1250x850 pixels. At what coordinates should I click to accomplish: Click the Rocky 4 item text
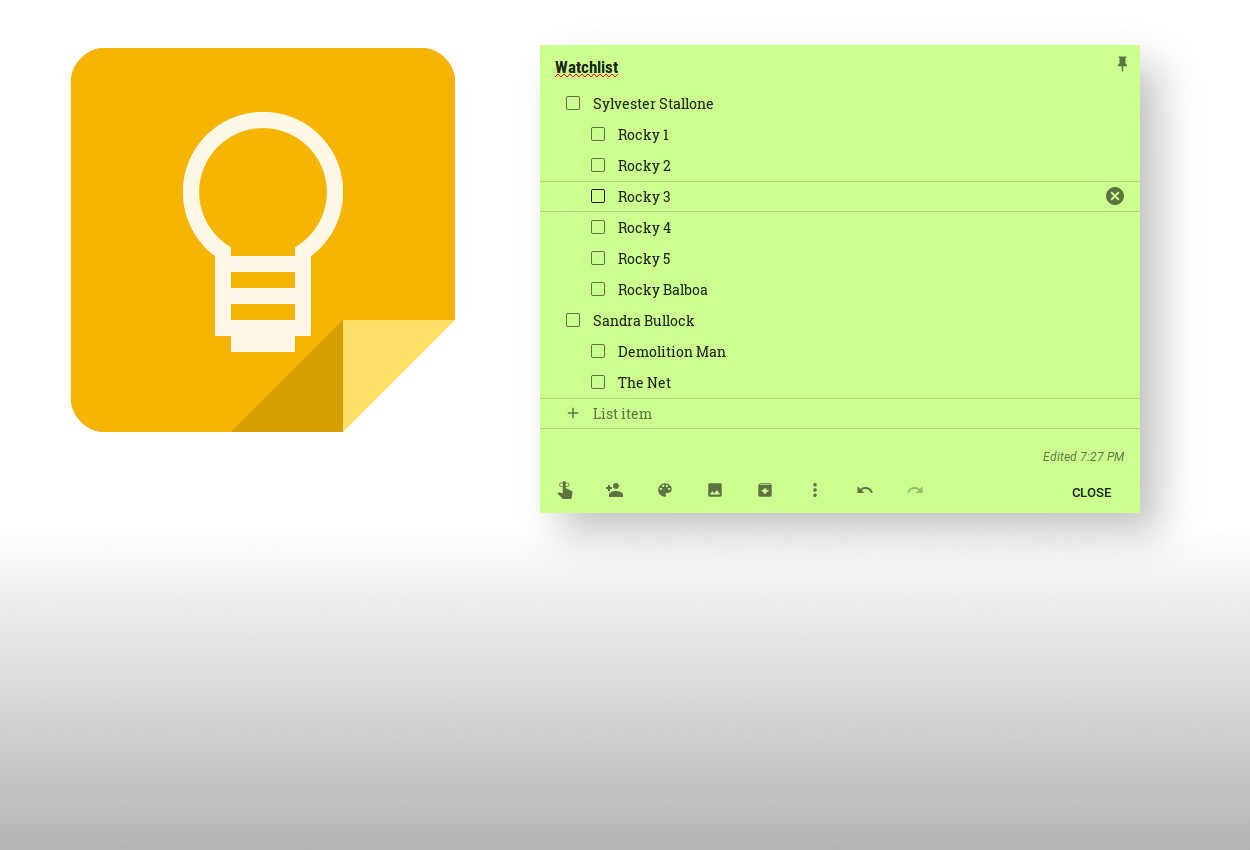(x=644, y=228)
